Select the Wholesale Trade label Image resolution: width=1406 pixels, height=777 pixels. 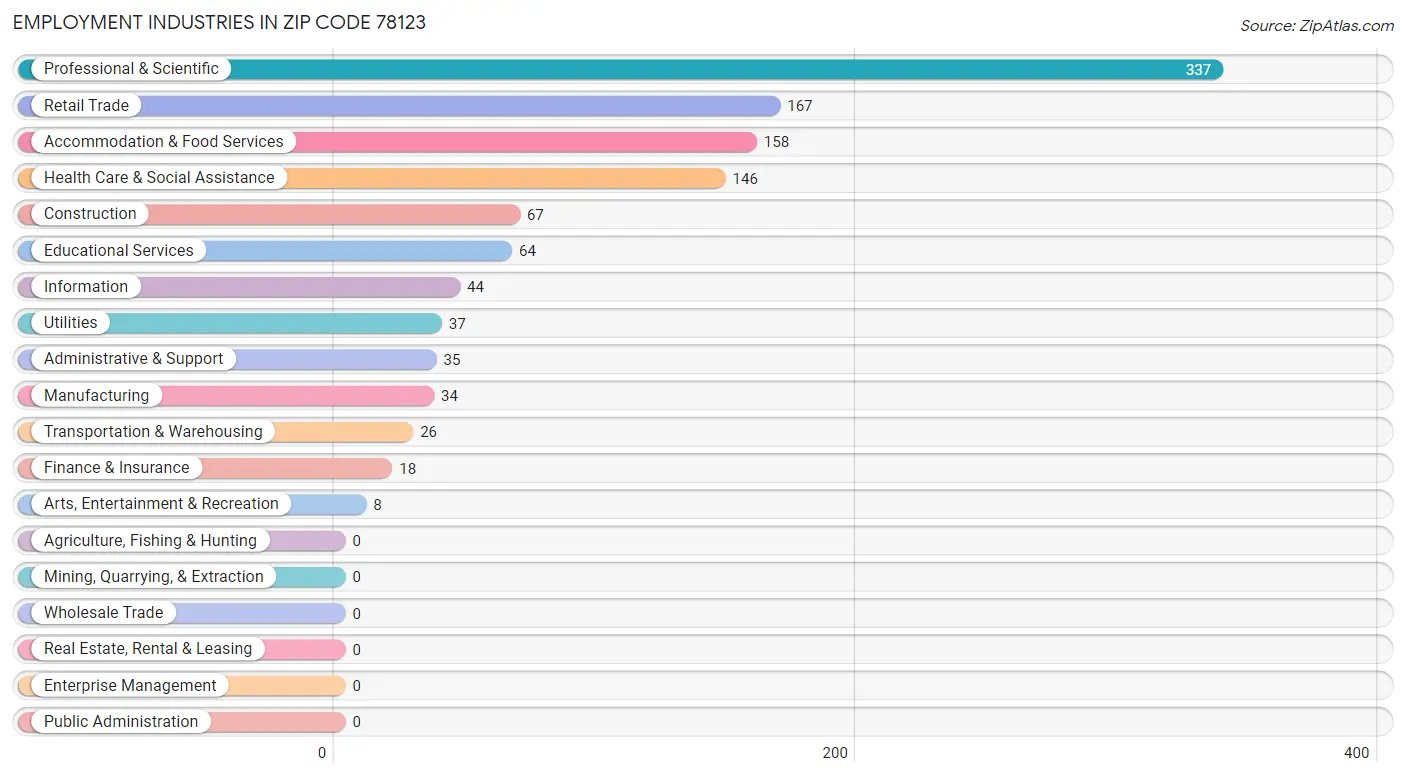click(x=103, y=612)
